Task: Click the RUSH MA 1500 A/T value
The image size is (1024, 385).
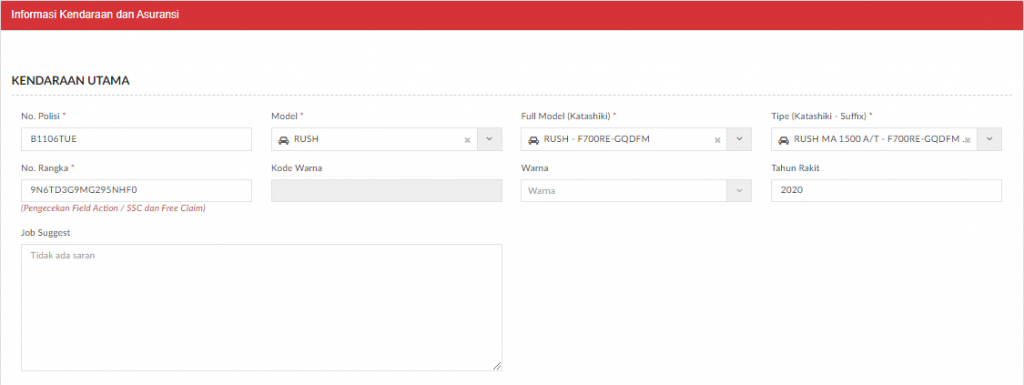Action: coord(878,139)
